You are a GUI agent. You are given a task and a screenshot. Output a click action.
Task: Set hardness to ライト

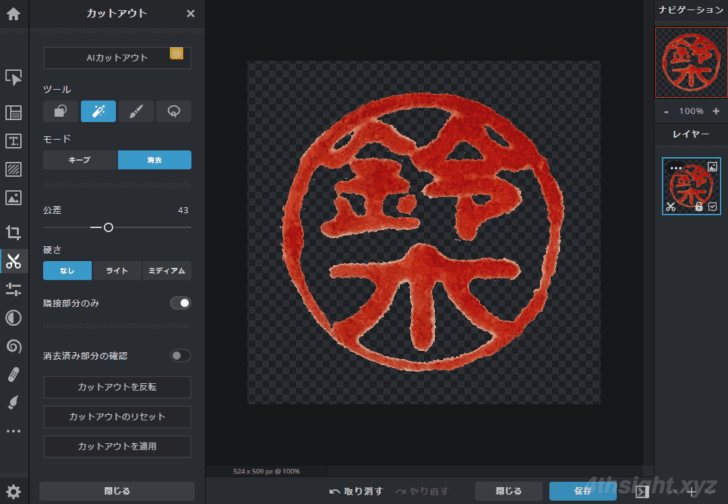pyautogui.click(x=117, y=270)
